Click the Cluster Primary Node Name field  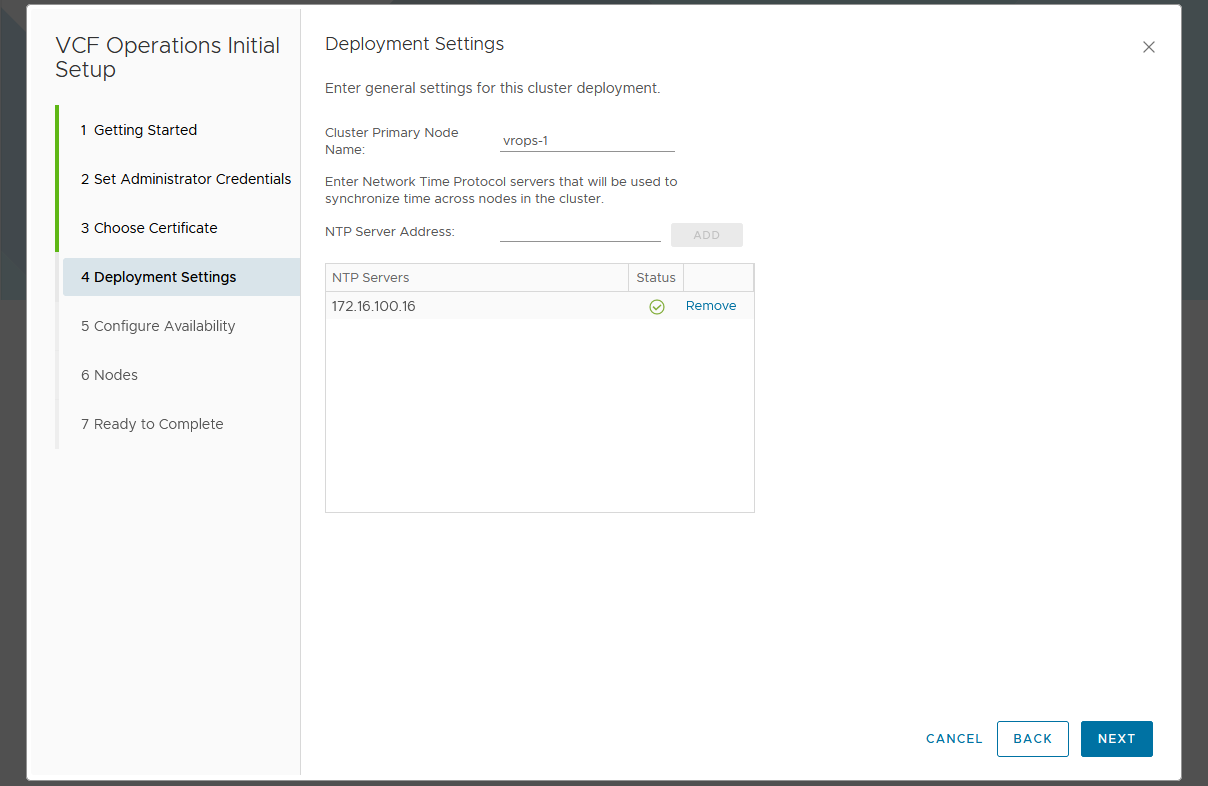(x=587, y=141)
